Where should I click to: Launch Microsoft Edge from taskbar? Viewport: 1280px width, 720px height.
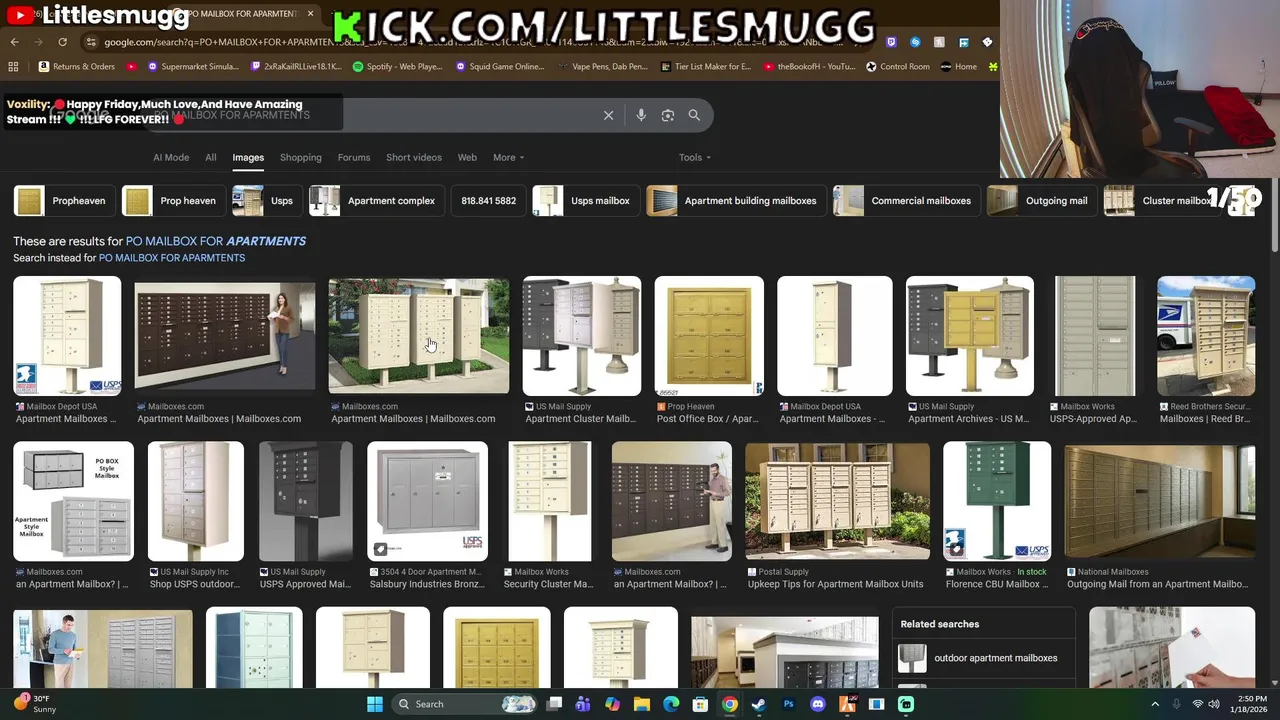671,704
